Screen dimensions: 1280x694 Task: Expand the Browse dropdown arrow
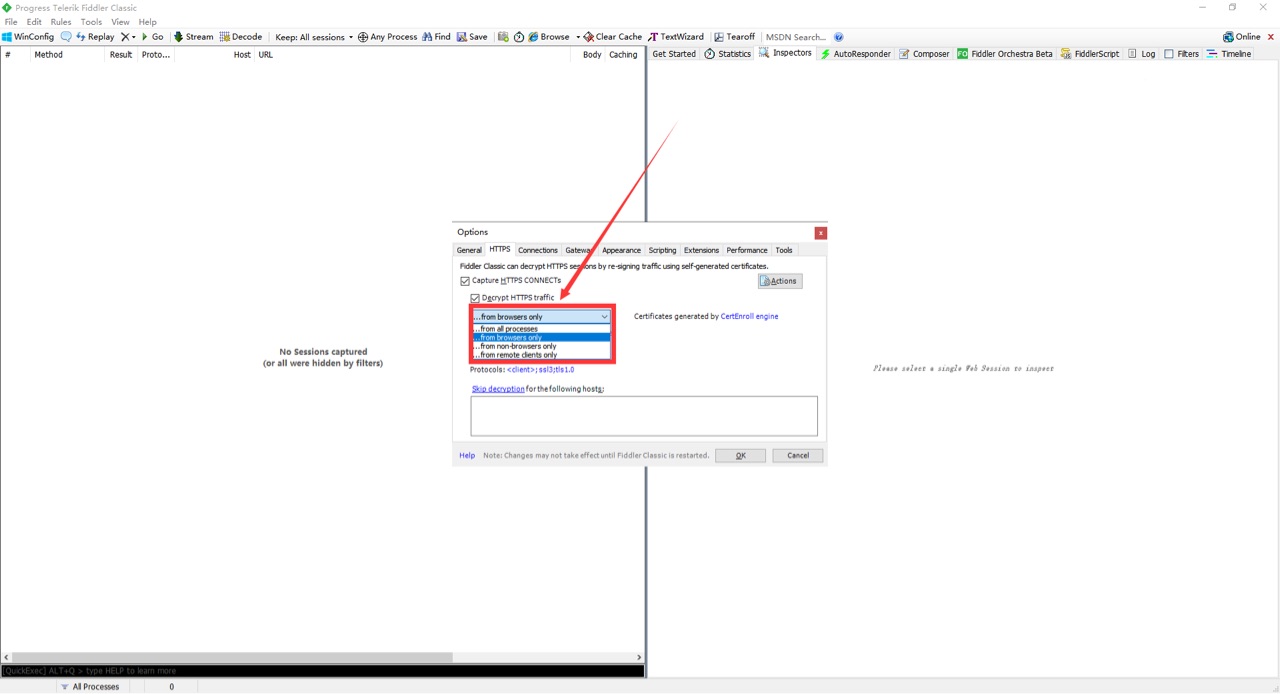click(x=578, y=37)
